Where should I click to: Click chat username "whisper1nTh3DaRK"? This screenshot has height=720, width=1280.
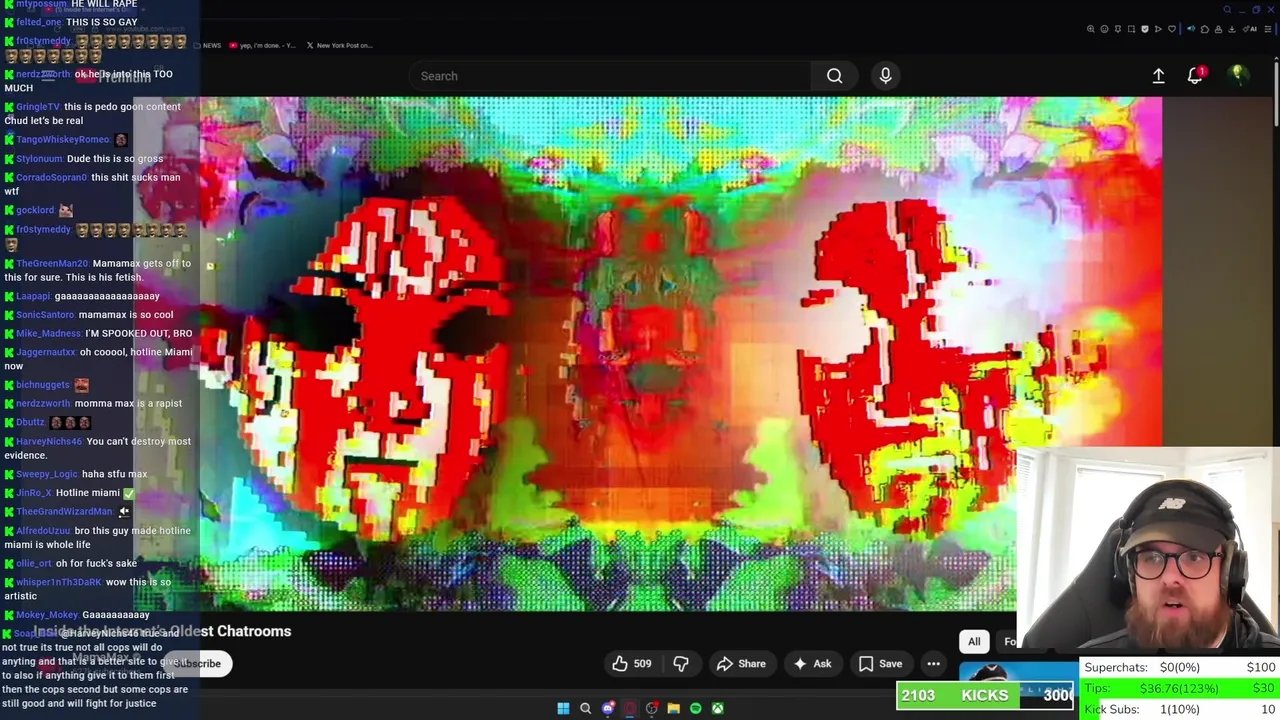tap(58, 581)
